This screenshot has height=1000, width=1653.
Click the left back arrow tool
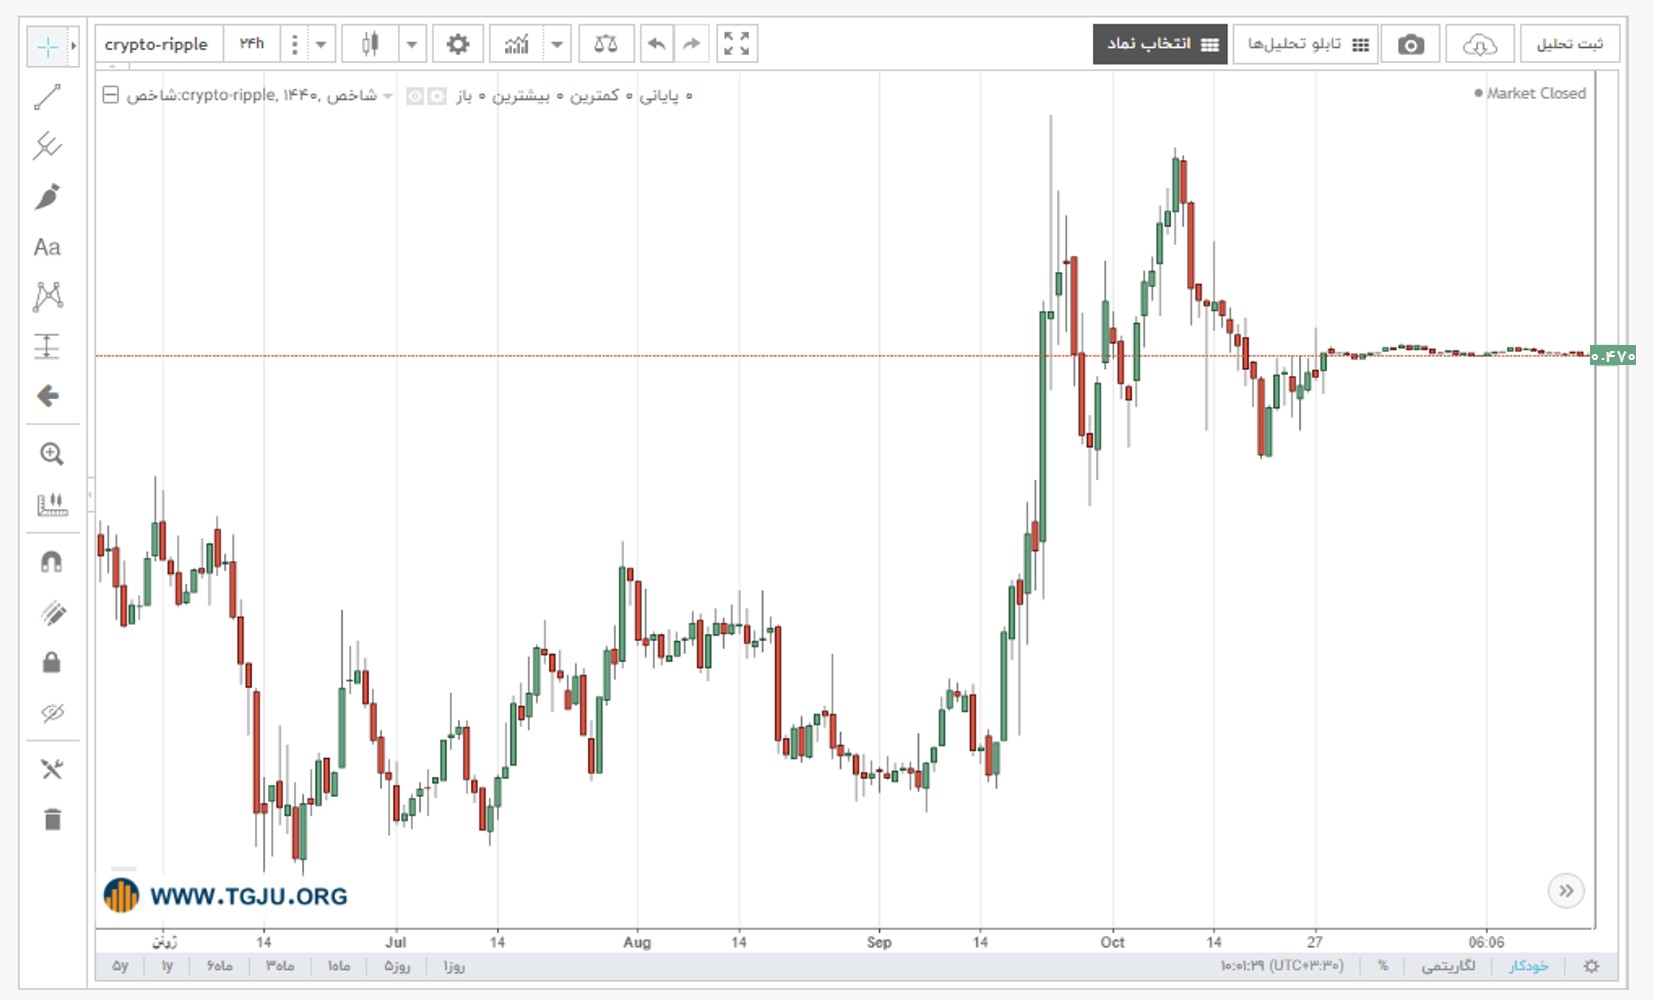coord(47,396)
